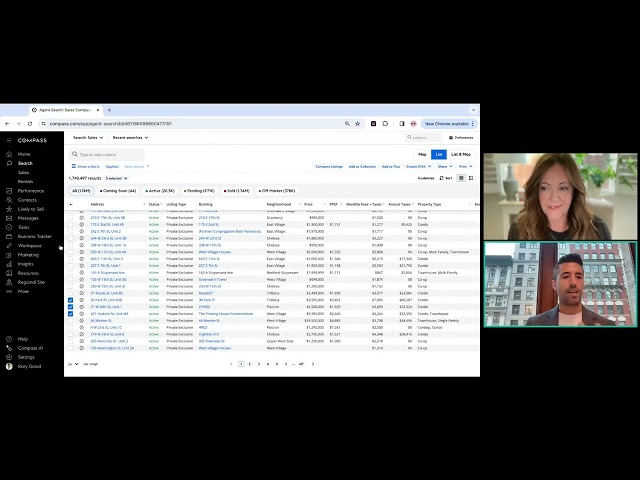This screenshot has height=480, width=640.
Task: Toggle the select-all header checkbox
Action: click(x=71, y=204)
